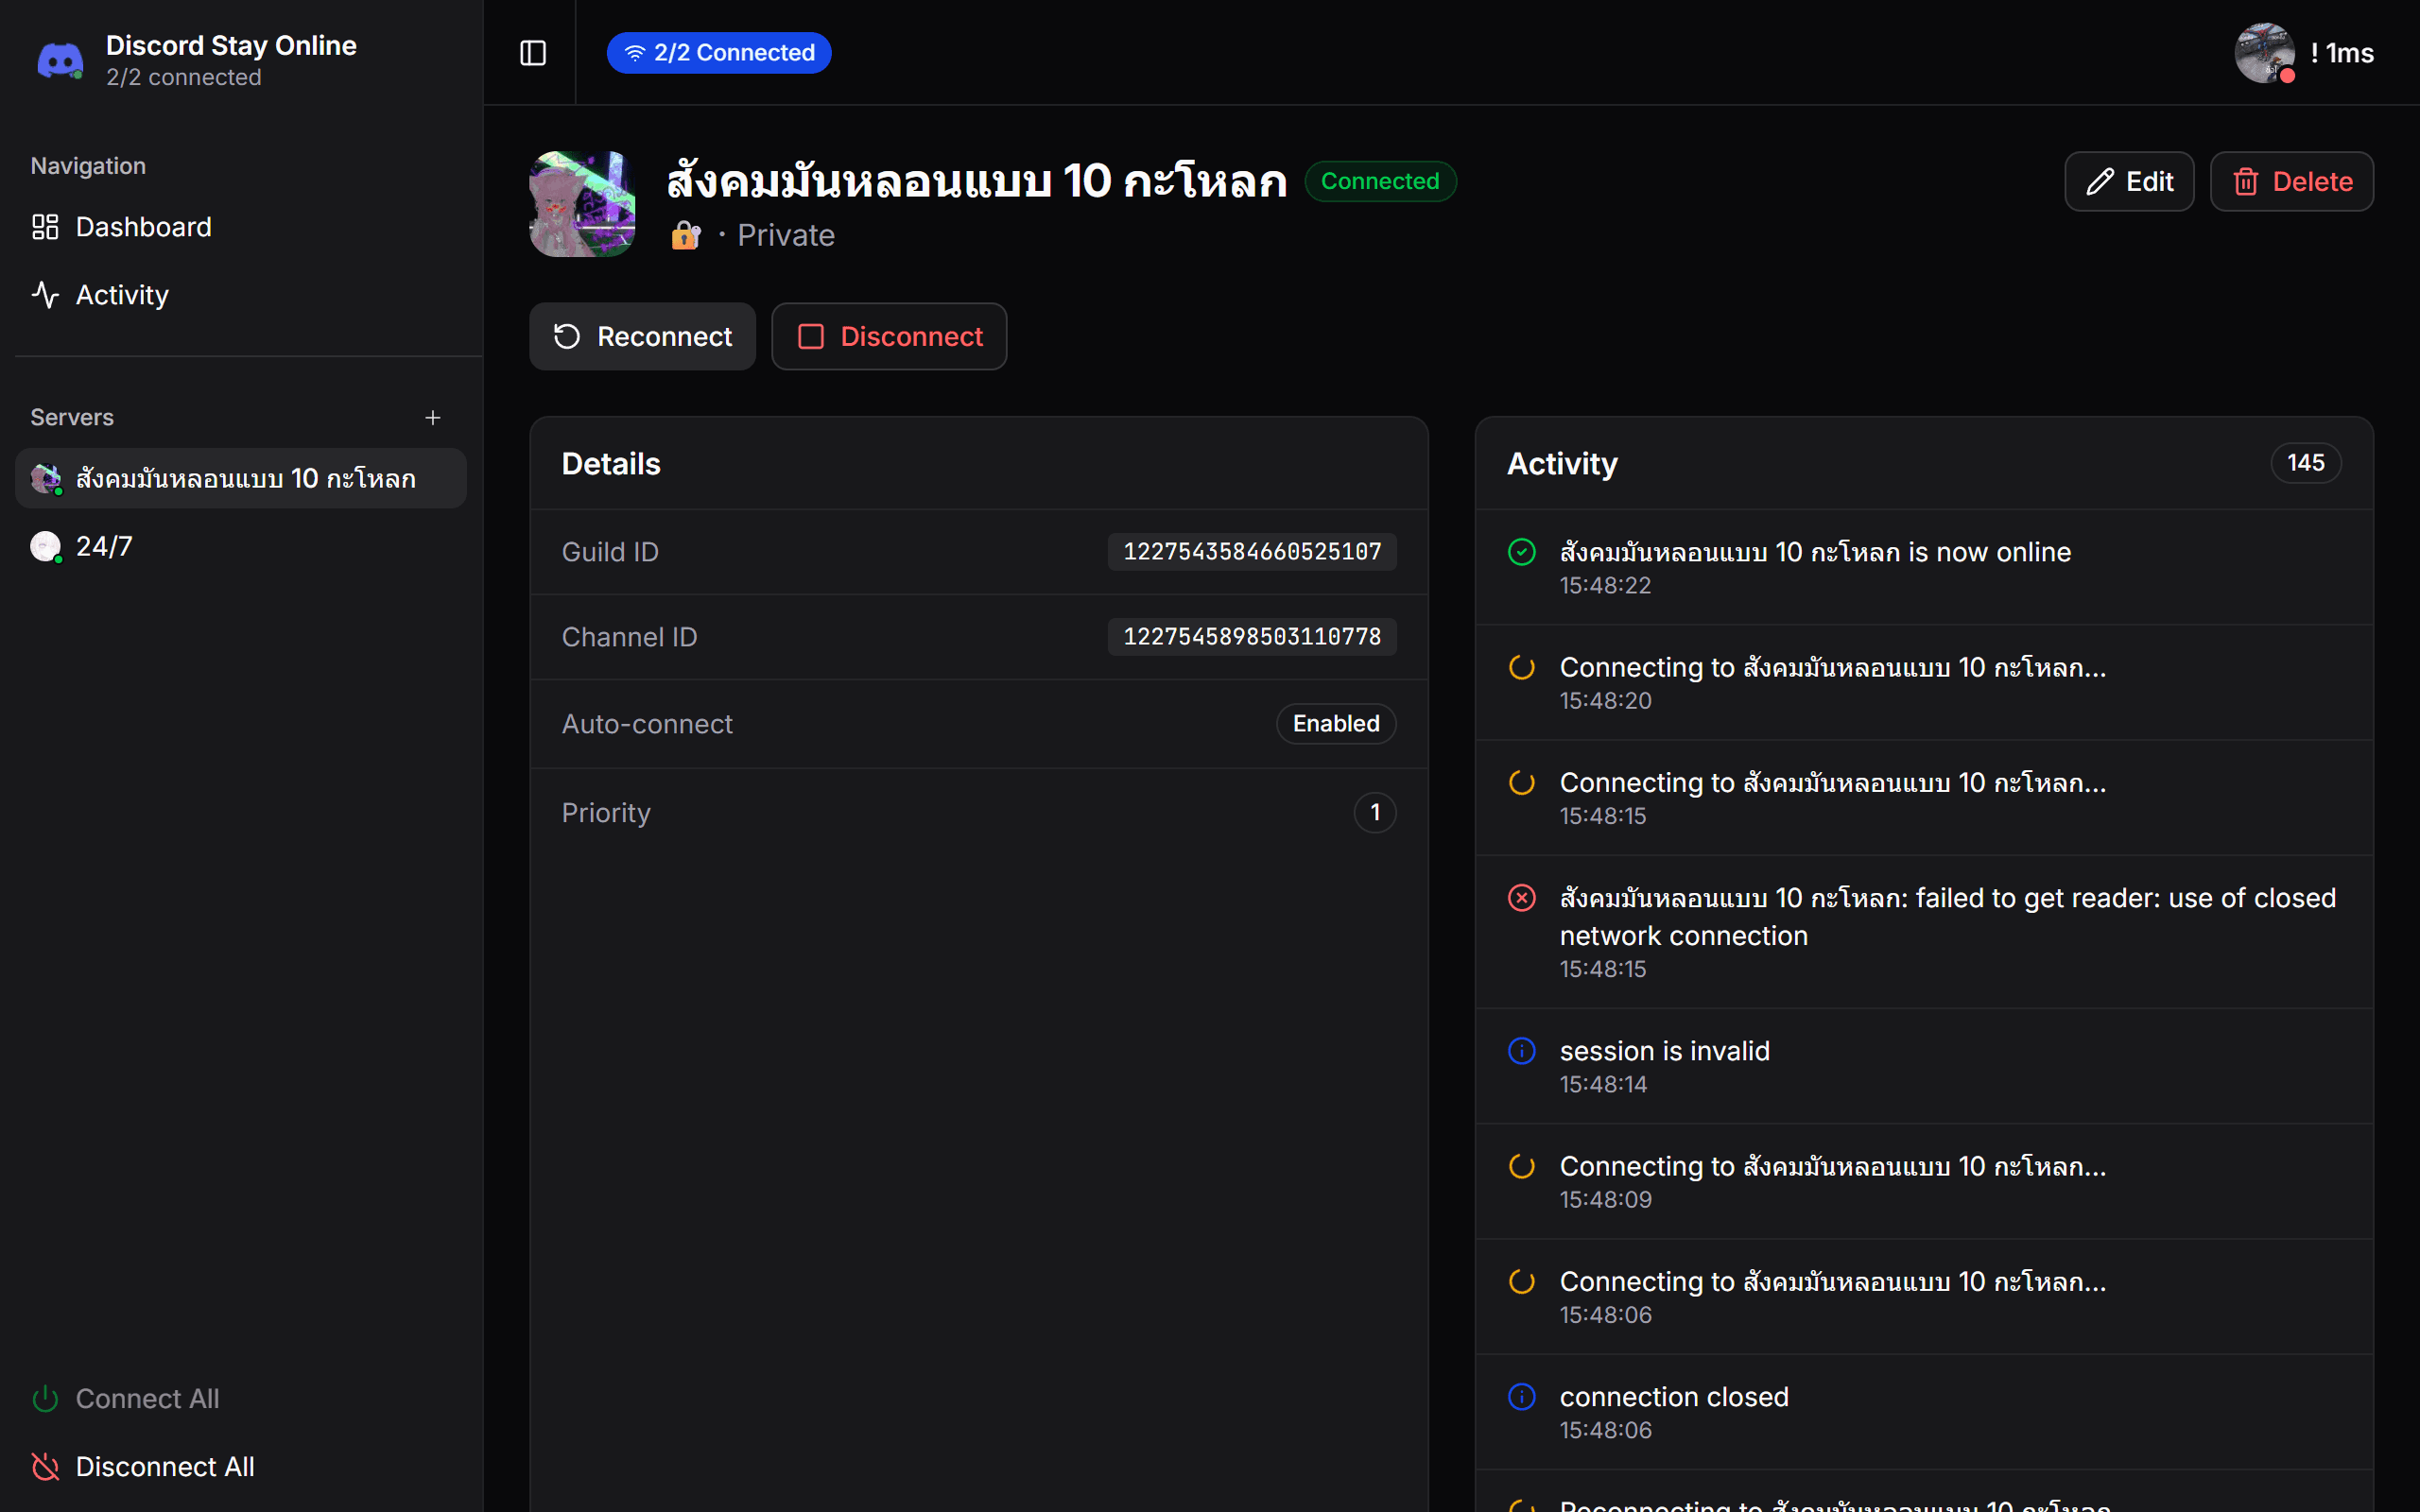This screenshot has height=1512, width=2420.
Task: Click the Priority value badge
Action: click(x=1375, y=812)
